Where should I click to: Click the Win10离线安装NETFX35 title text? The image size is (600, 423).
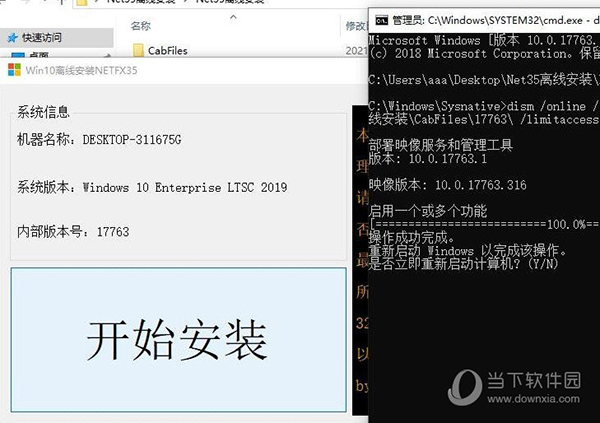[x=81, y=70]
